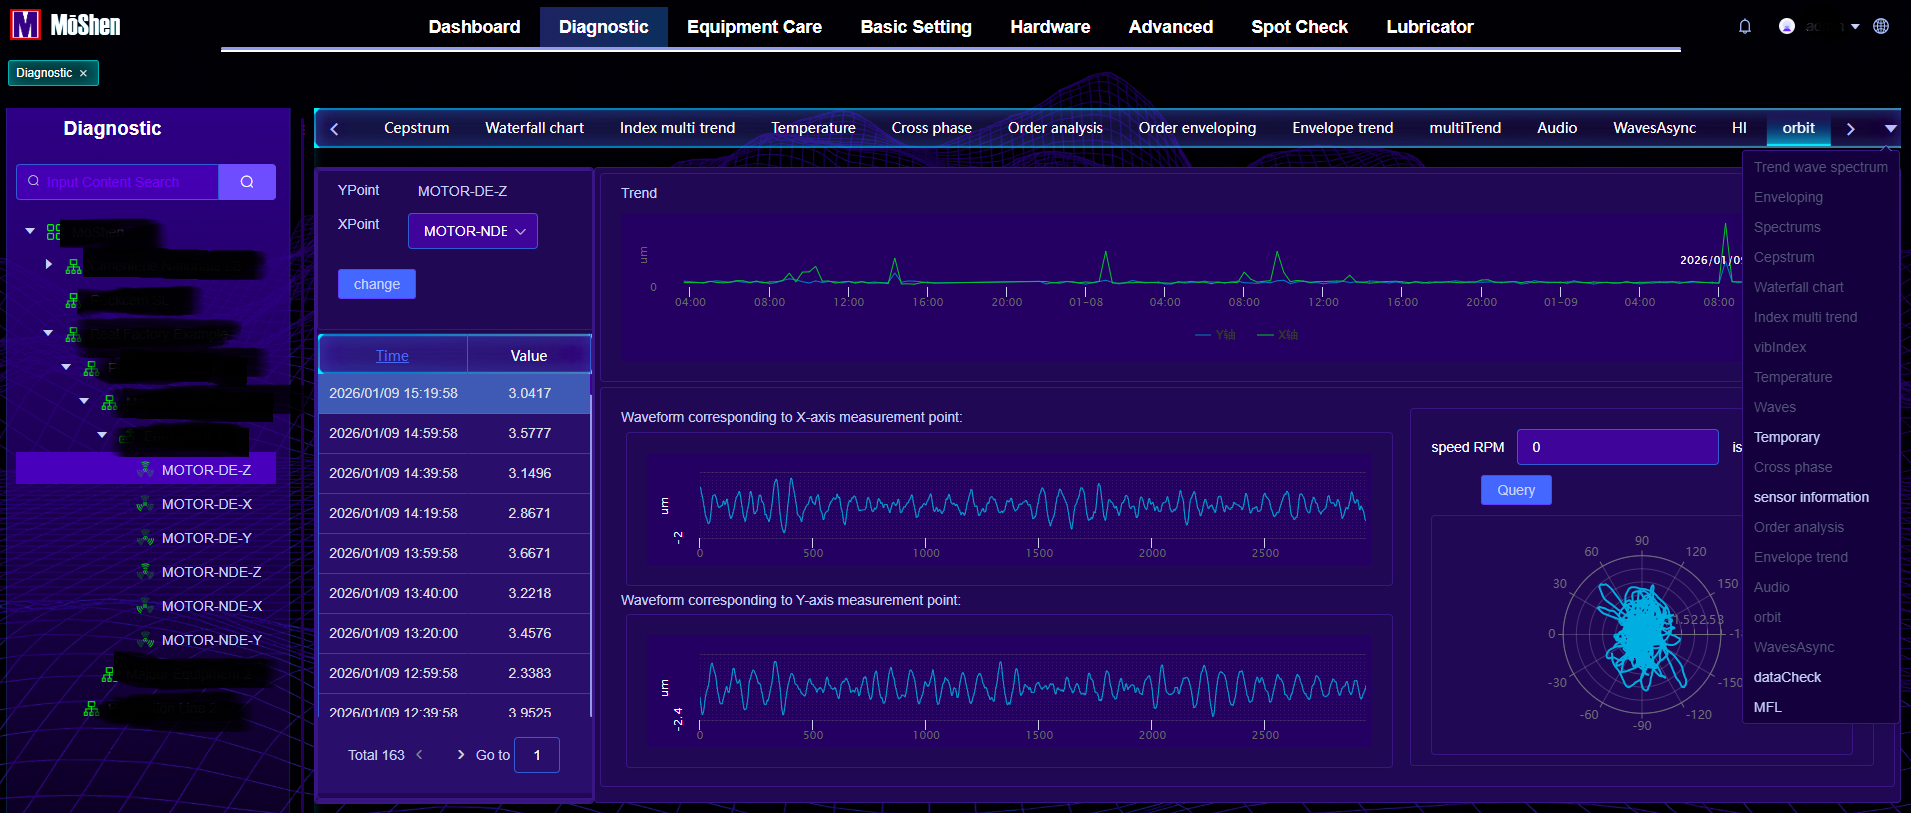
Task: Select Temporary from the tab dropdown list
Action: pyautogui.click(x=1787, y=437)
